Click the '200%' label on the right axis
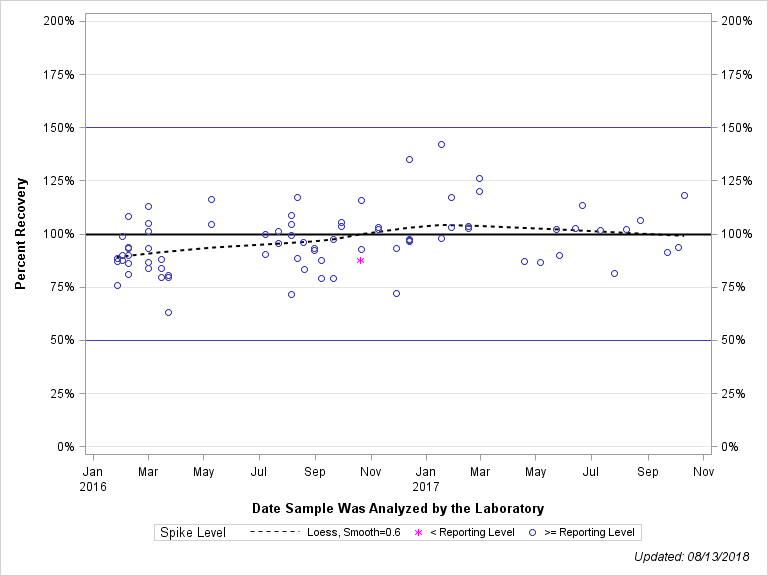This screenshot has width=768, height=576. point(737,21)
